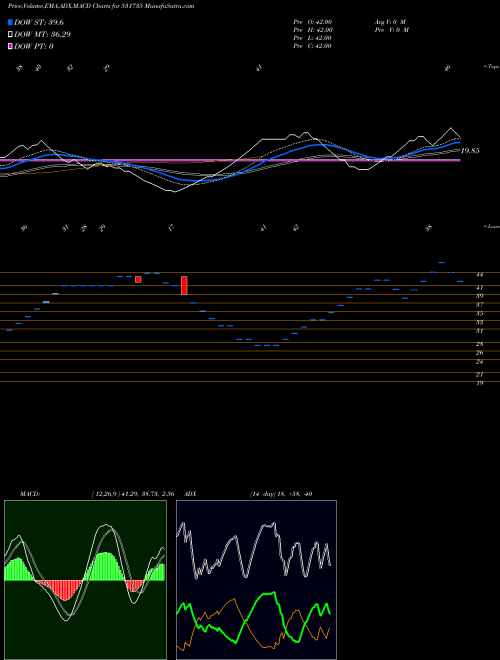Click the 'Pre O: 42.00' open value
The width and height of the screenshot is (500, 660).
313,22
